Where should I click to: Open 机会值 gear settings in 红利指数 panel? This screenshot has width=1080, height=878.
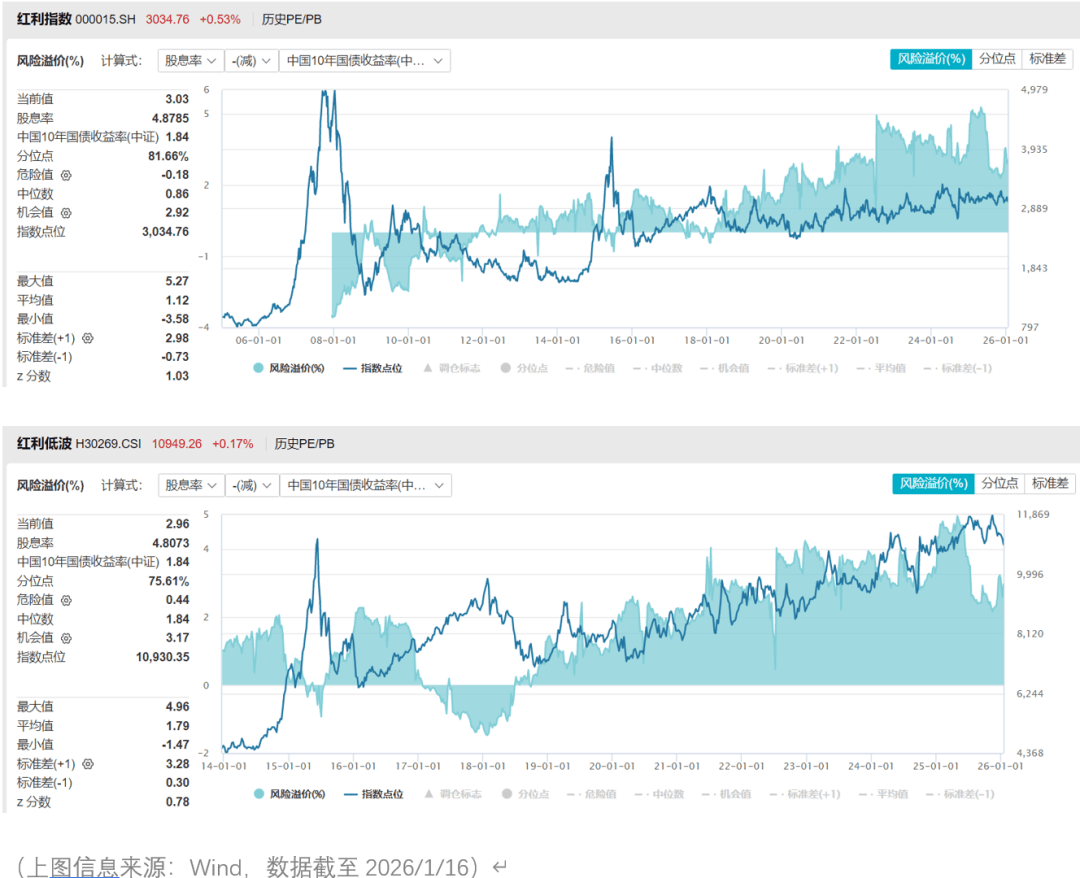(66, 213)
